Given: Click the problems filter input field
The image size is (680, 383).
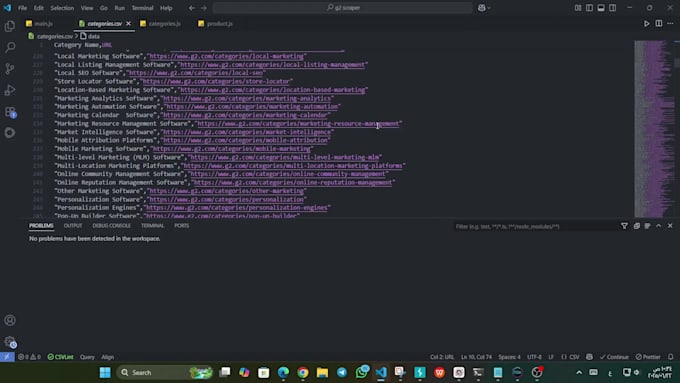Looking at the screenshot, I should [536, 226].
